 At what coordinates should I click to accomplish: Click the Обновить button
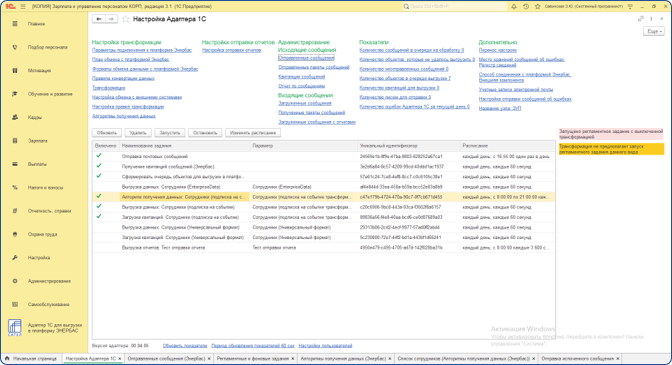tap(107, 133)
